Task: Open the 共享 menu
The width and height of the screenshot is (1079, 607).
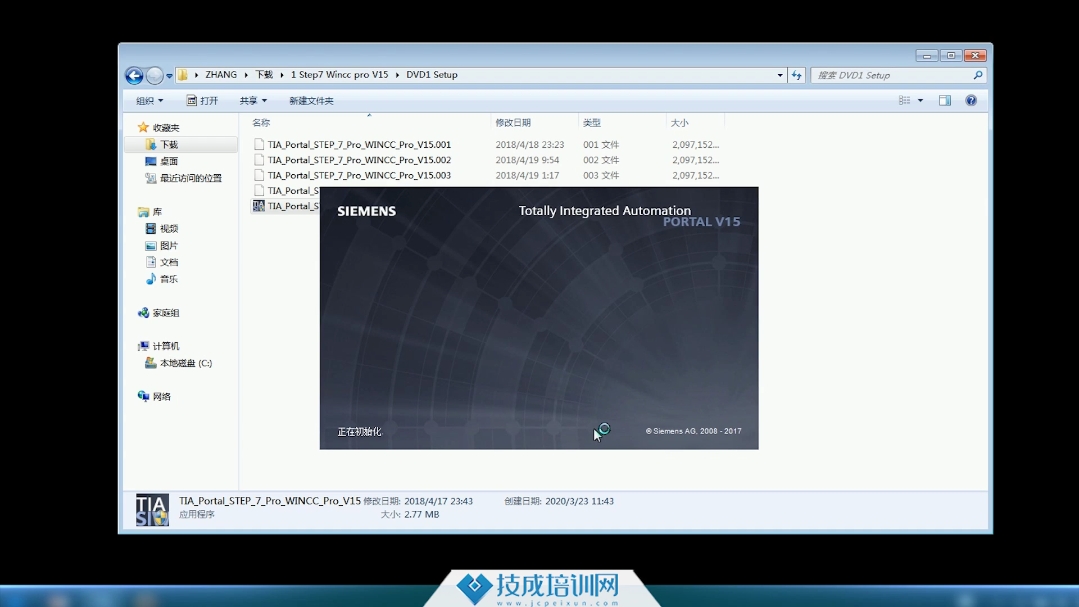Action: (253, 100)
